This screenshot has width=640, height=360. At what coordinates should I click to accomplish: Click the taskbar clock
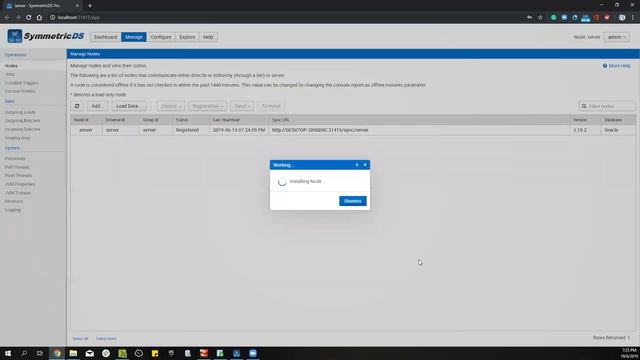click(629, 353)
